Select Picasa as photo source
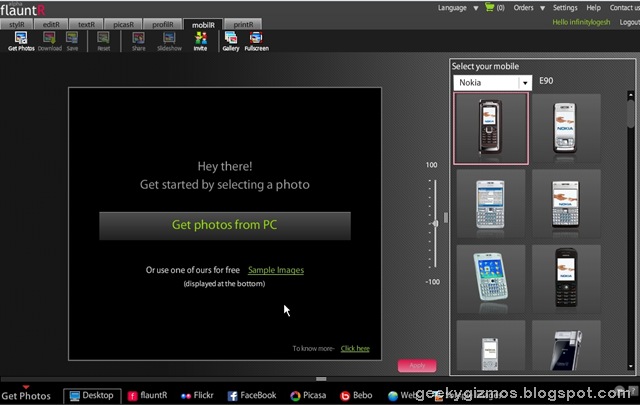The width and height of the screenshot is (640, 405). click(308, 395)
